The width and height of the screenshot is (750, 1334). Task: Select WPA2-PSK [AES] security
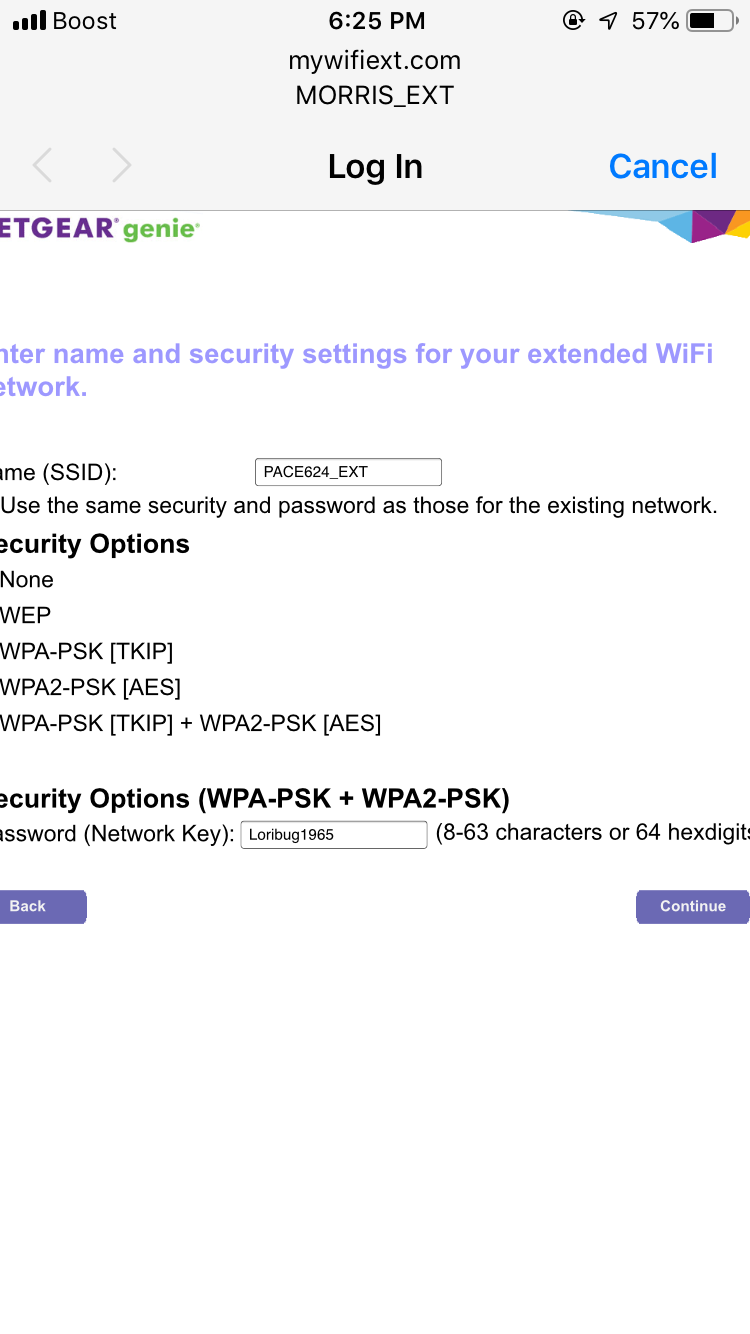(90, 687)
